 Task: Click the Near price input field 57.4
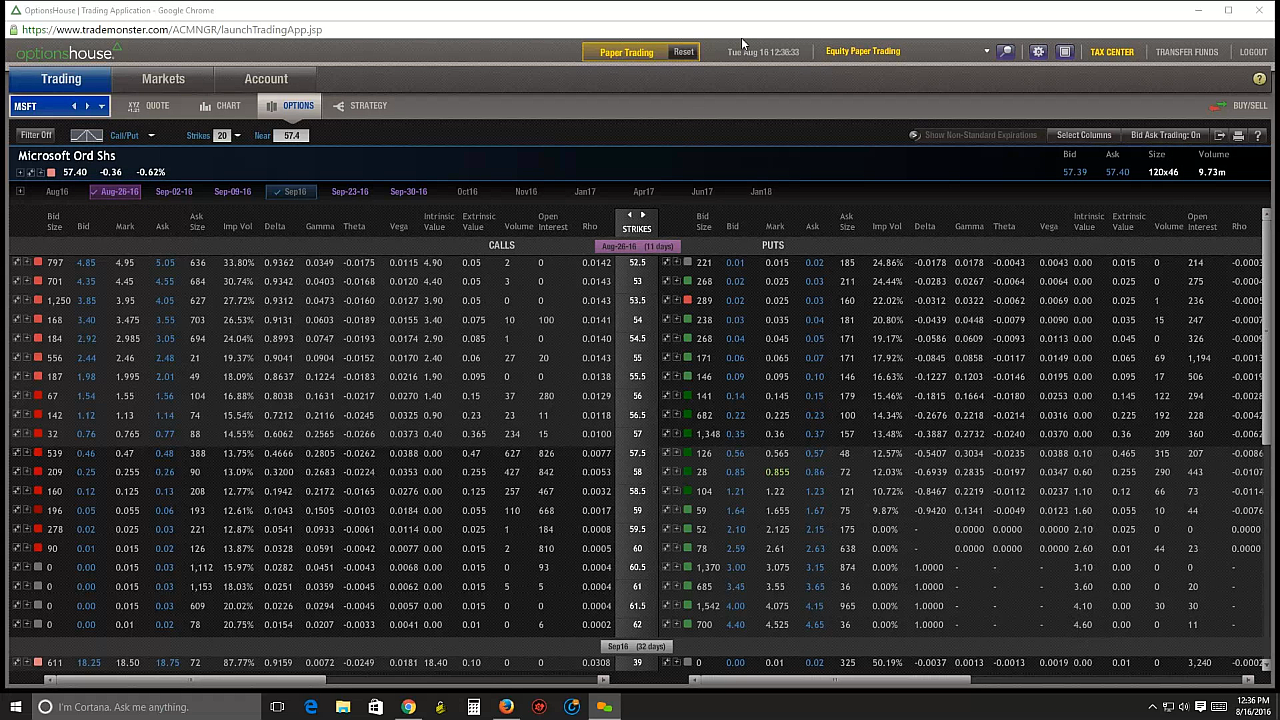pyautogui.click(x=291, y=136)
